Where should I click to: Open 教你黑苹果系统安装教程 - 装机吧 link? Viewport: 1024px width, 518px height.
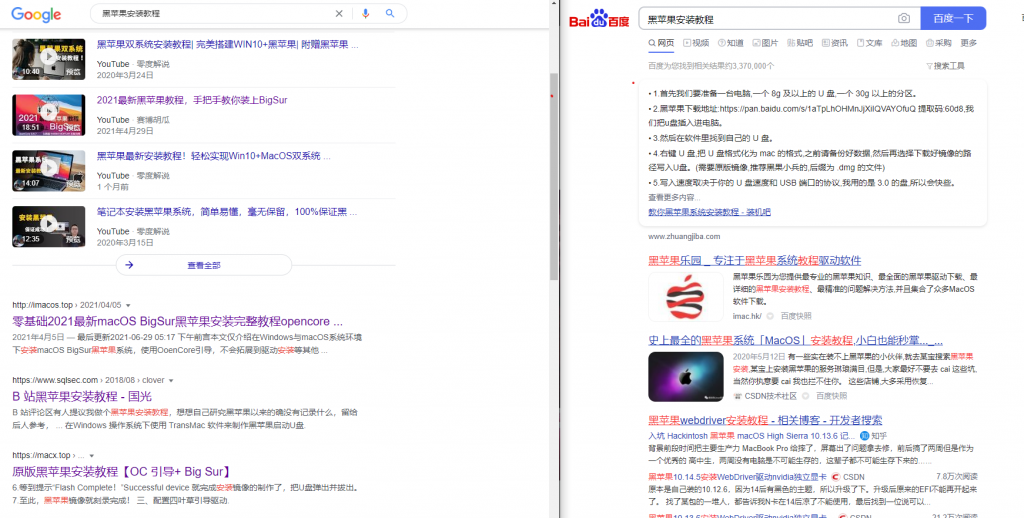(709, 212)
